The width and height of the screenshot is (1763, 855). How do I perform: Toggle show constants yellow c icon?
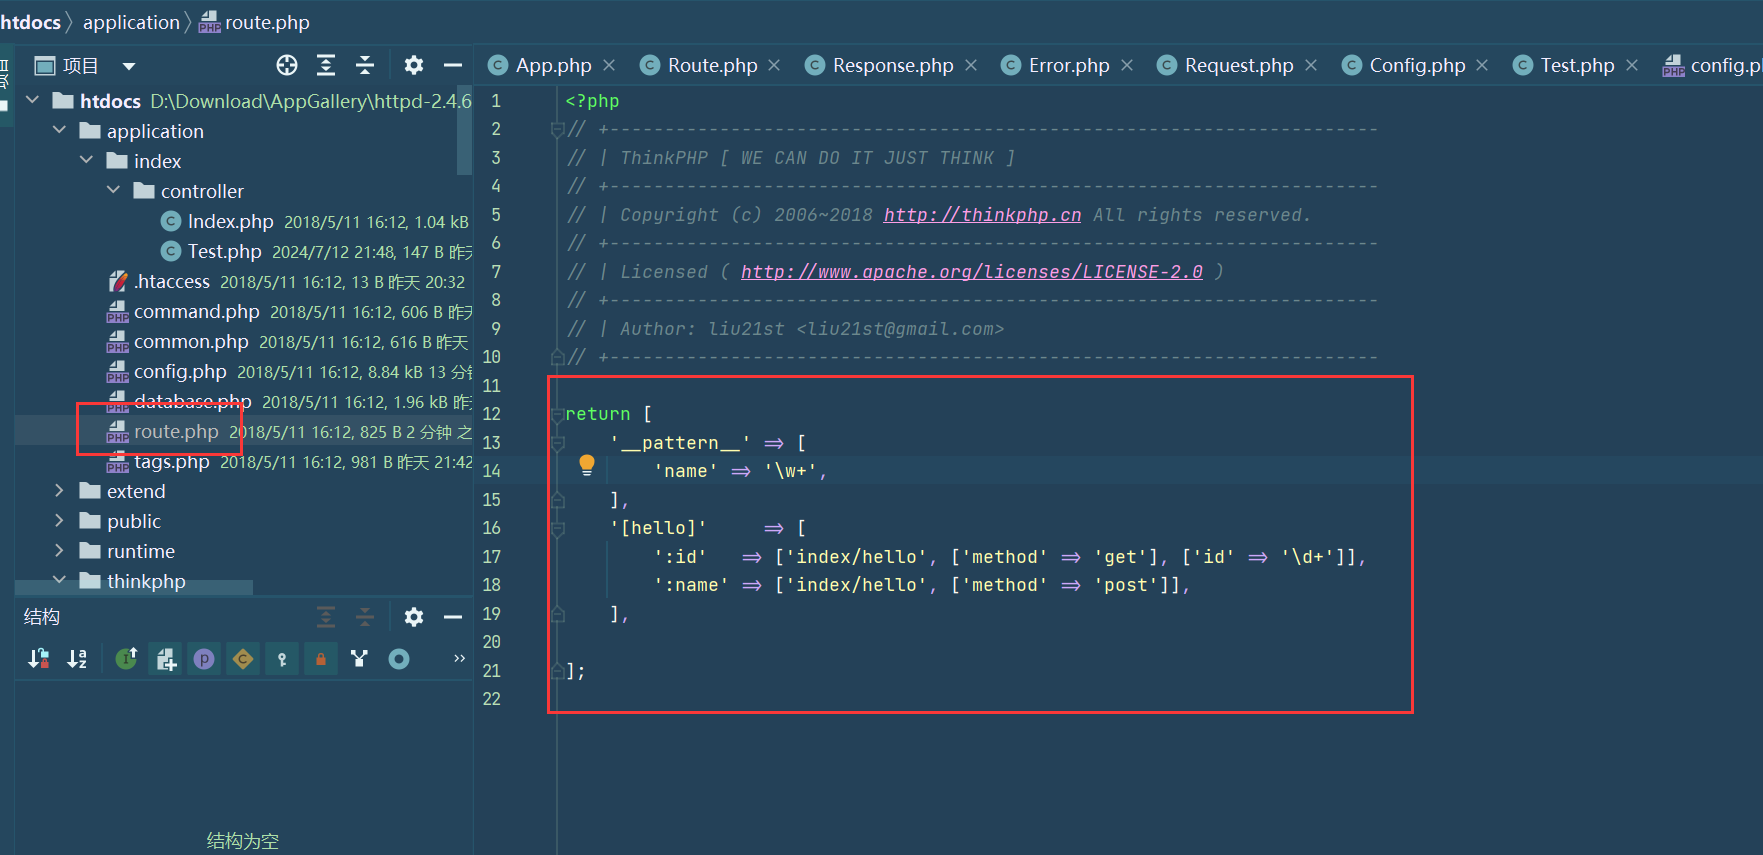[x=243, y=659]
